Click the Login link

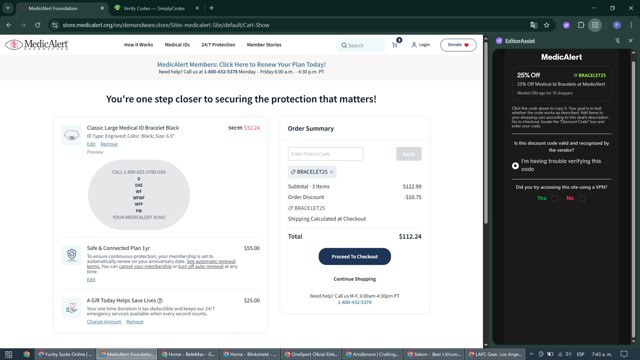420,45
